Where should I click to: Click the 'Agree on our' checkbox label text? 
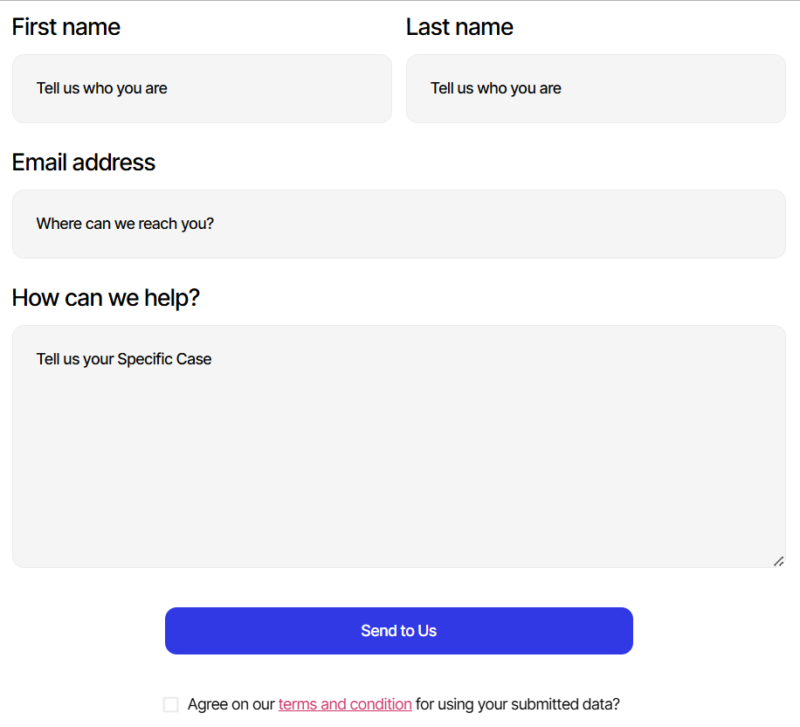pyautogui.click(x=231, y=705)
